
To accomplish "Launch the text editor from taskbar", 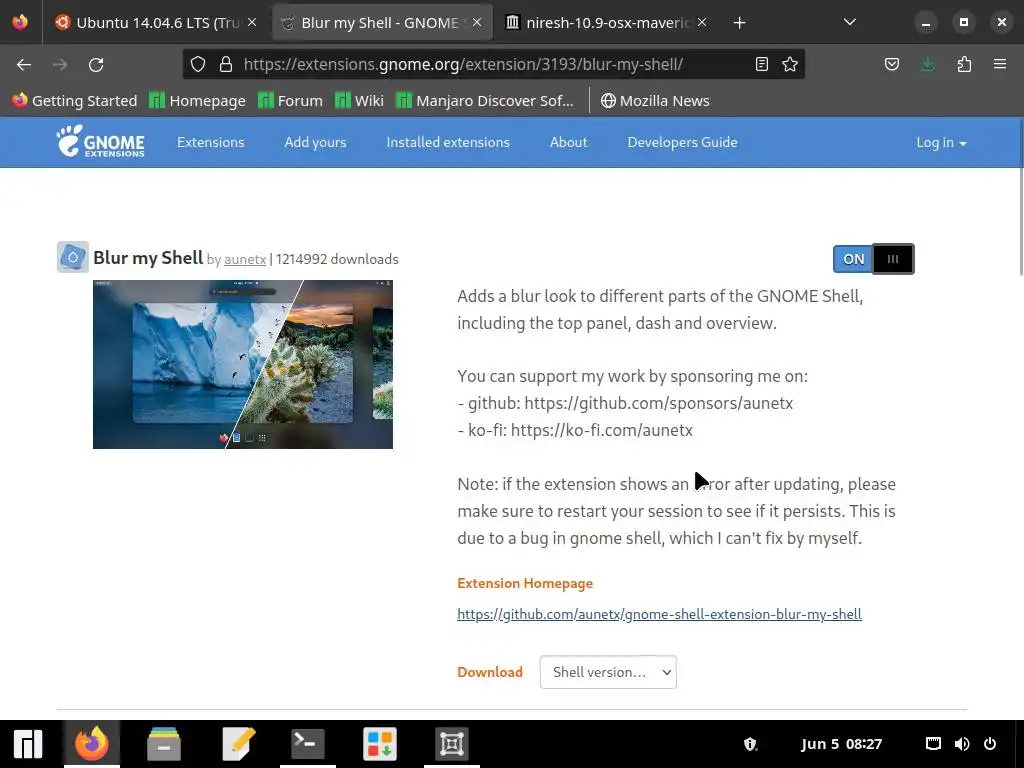I will pyautogui.click(x=238, y=744).
